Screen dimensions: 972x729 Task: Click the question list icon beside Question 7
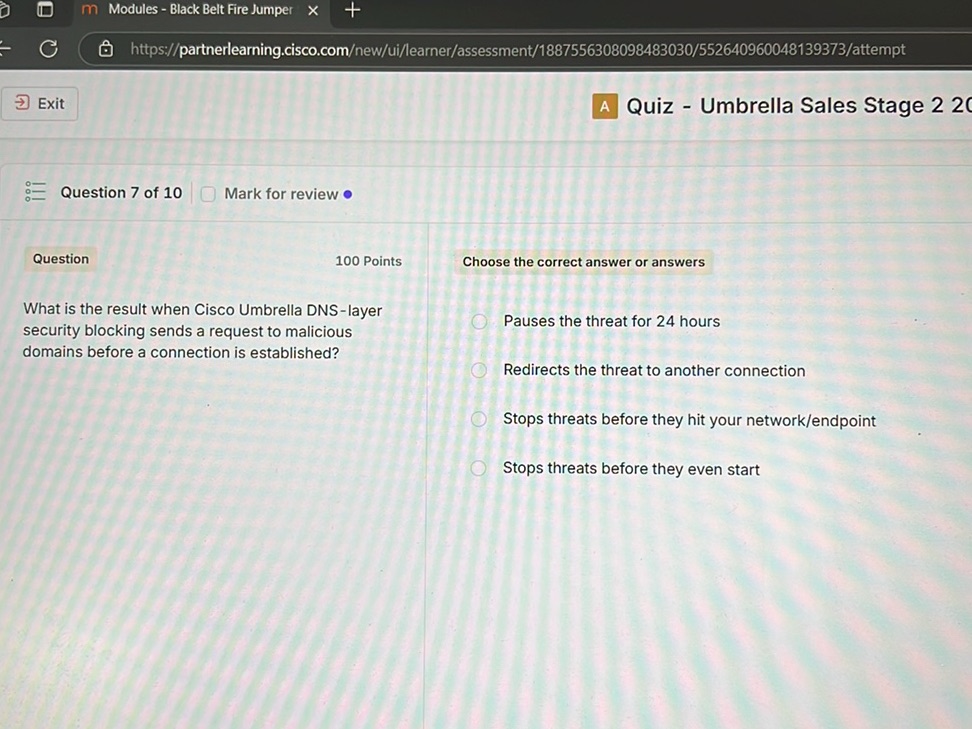(x=35, y=192)
